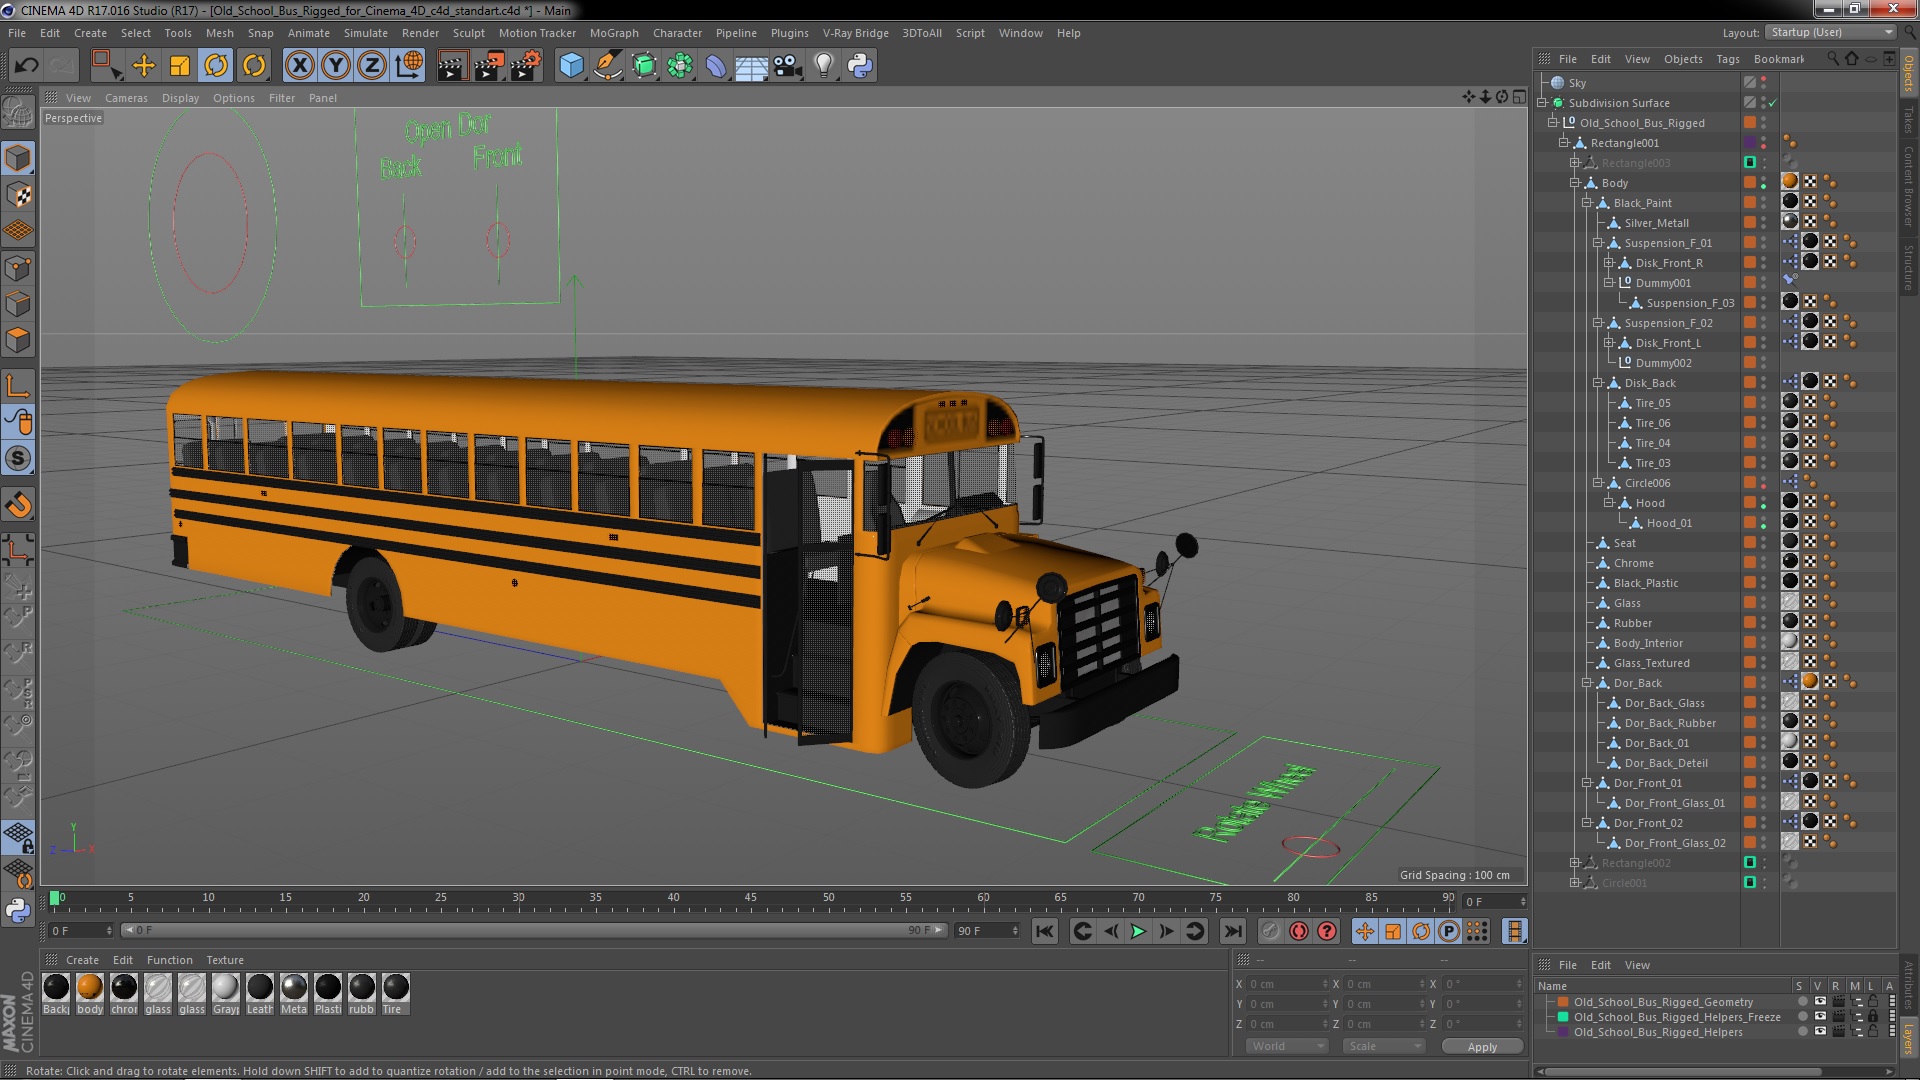The height and width of the screenshot is (1080, 1920).
Task: Click Make Editable icon in left toolbar
Action: [18, 112]
